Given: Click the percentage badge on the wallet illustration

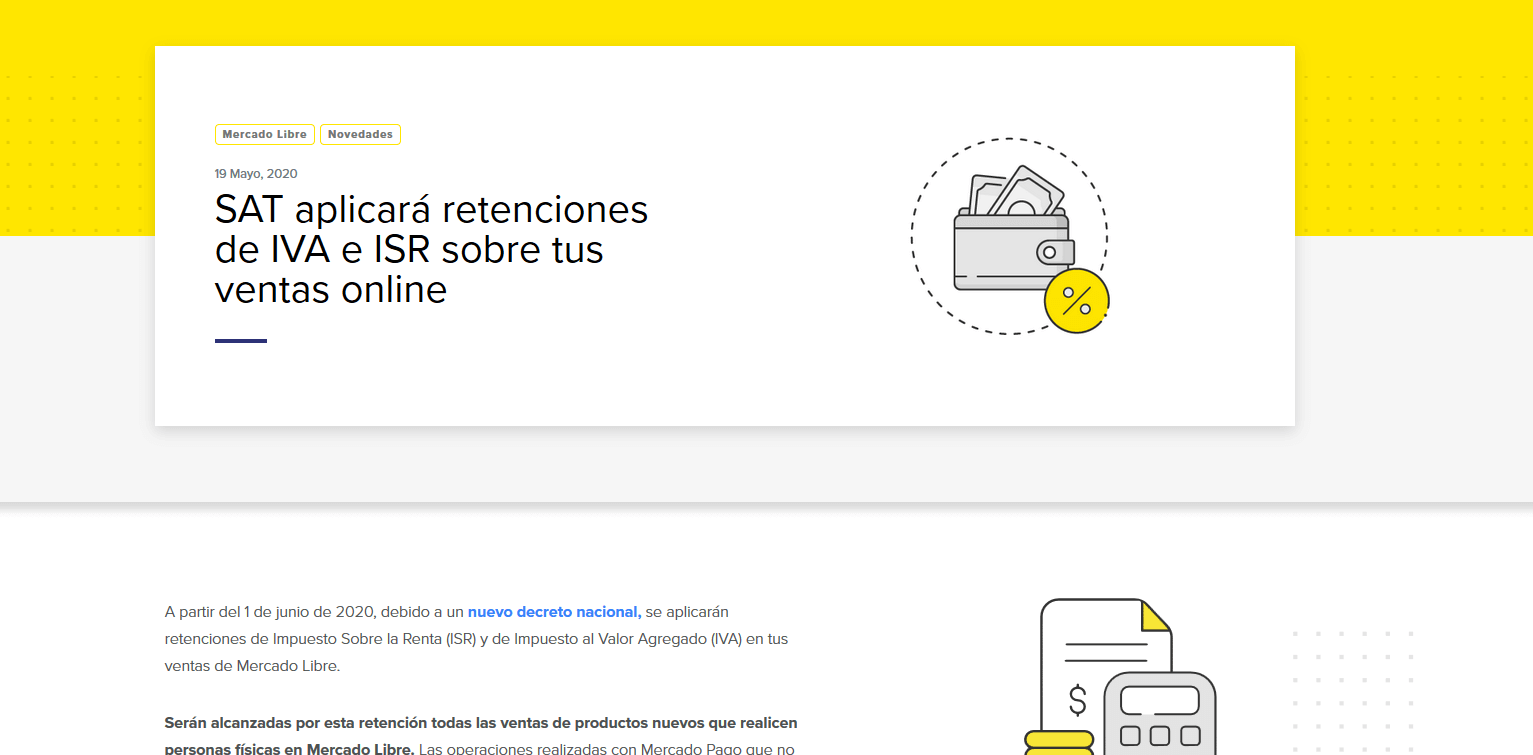Looking at the screenshot, I should 1077,299.
